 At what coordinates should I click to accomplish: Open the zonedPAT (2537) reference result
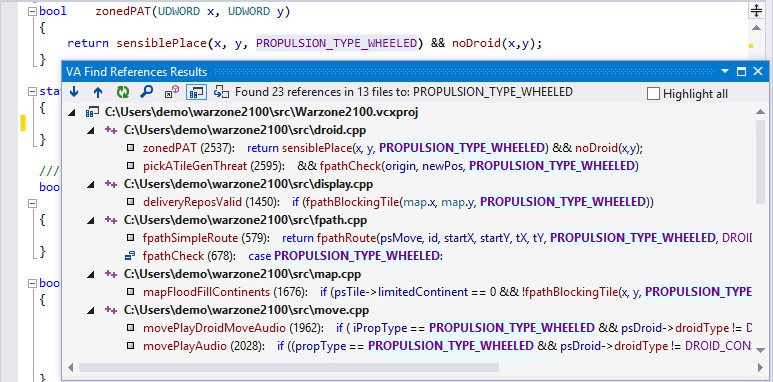393,148
